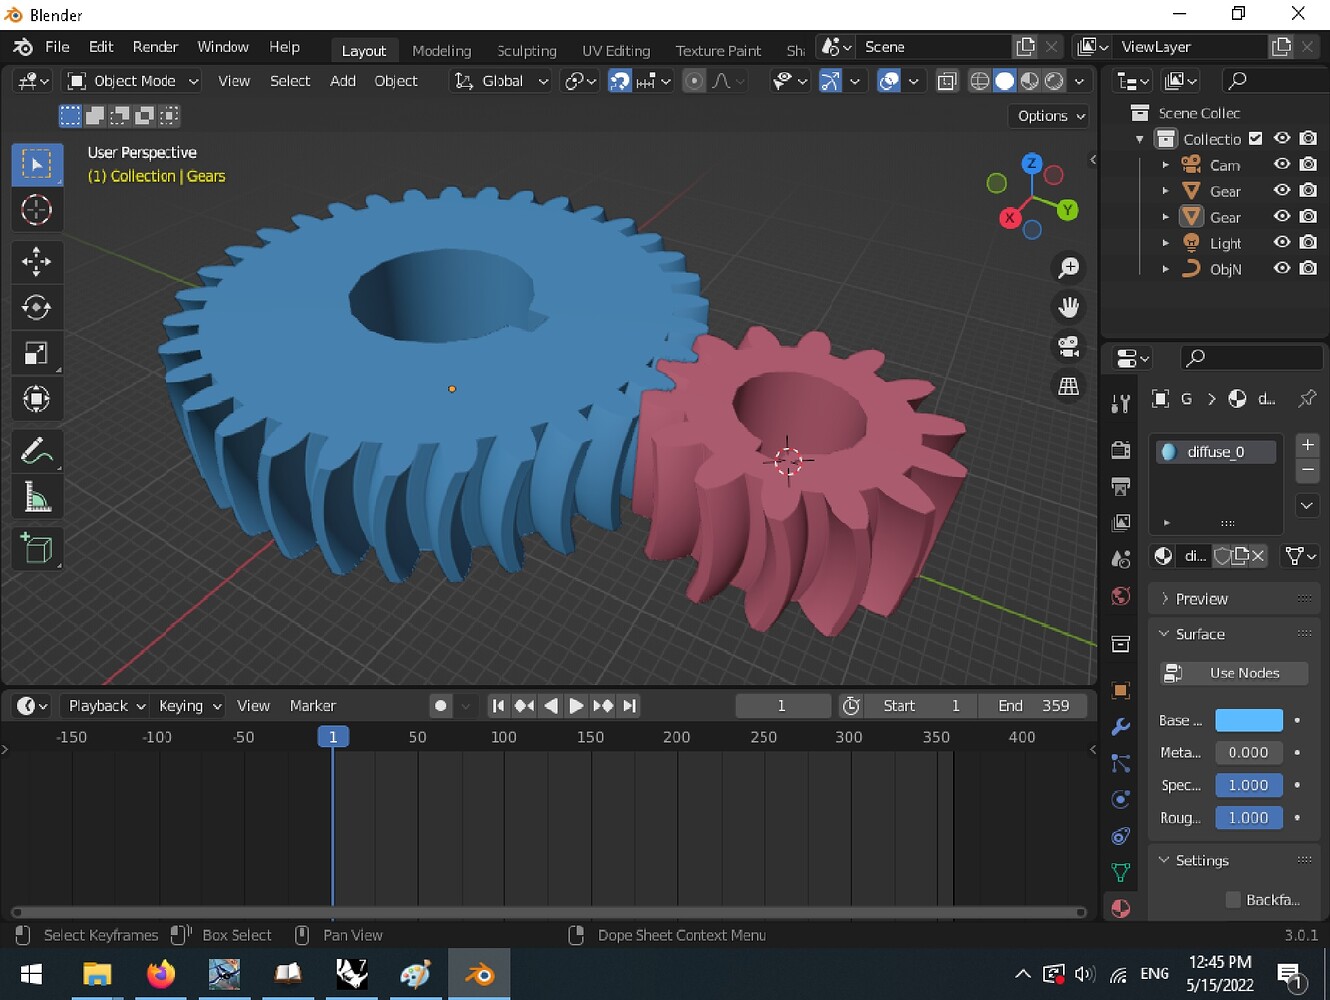Open Physics Properties in the properties sidebar
This screenshot has width=1330, height=1000.
(1120, 799)
